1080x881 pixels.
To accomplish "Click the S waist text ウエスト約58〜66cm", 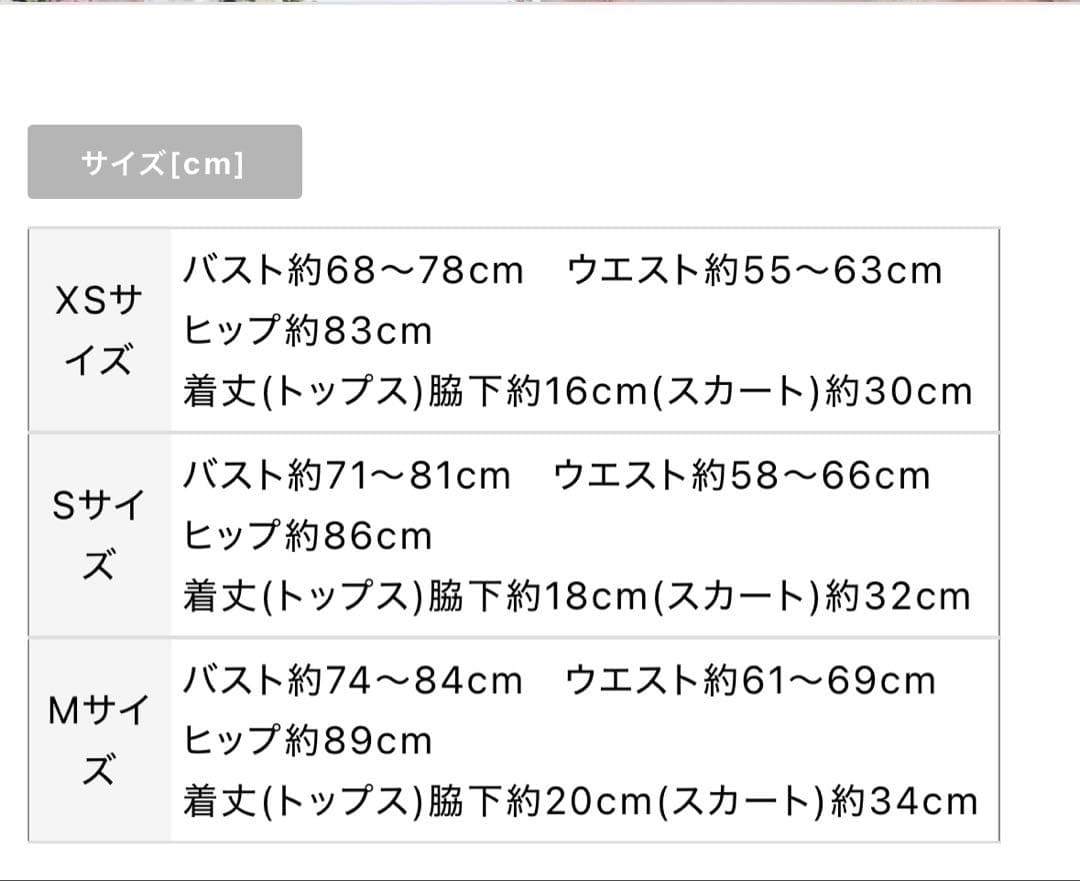I will 741,475.
